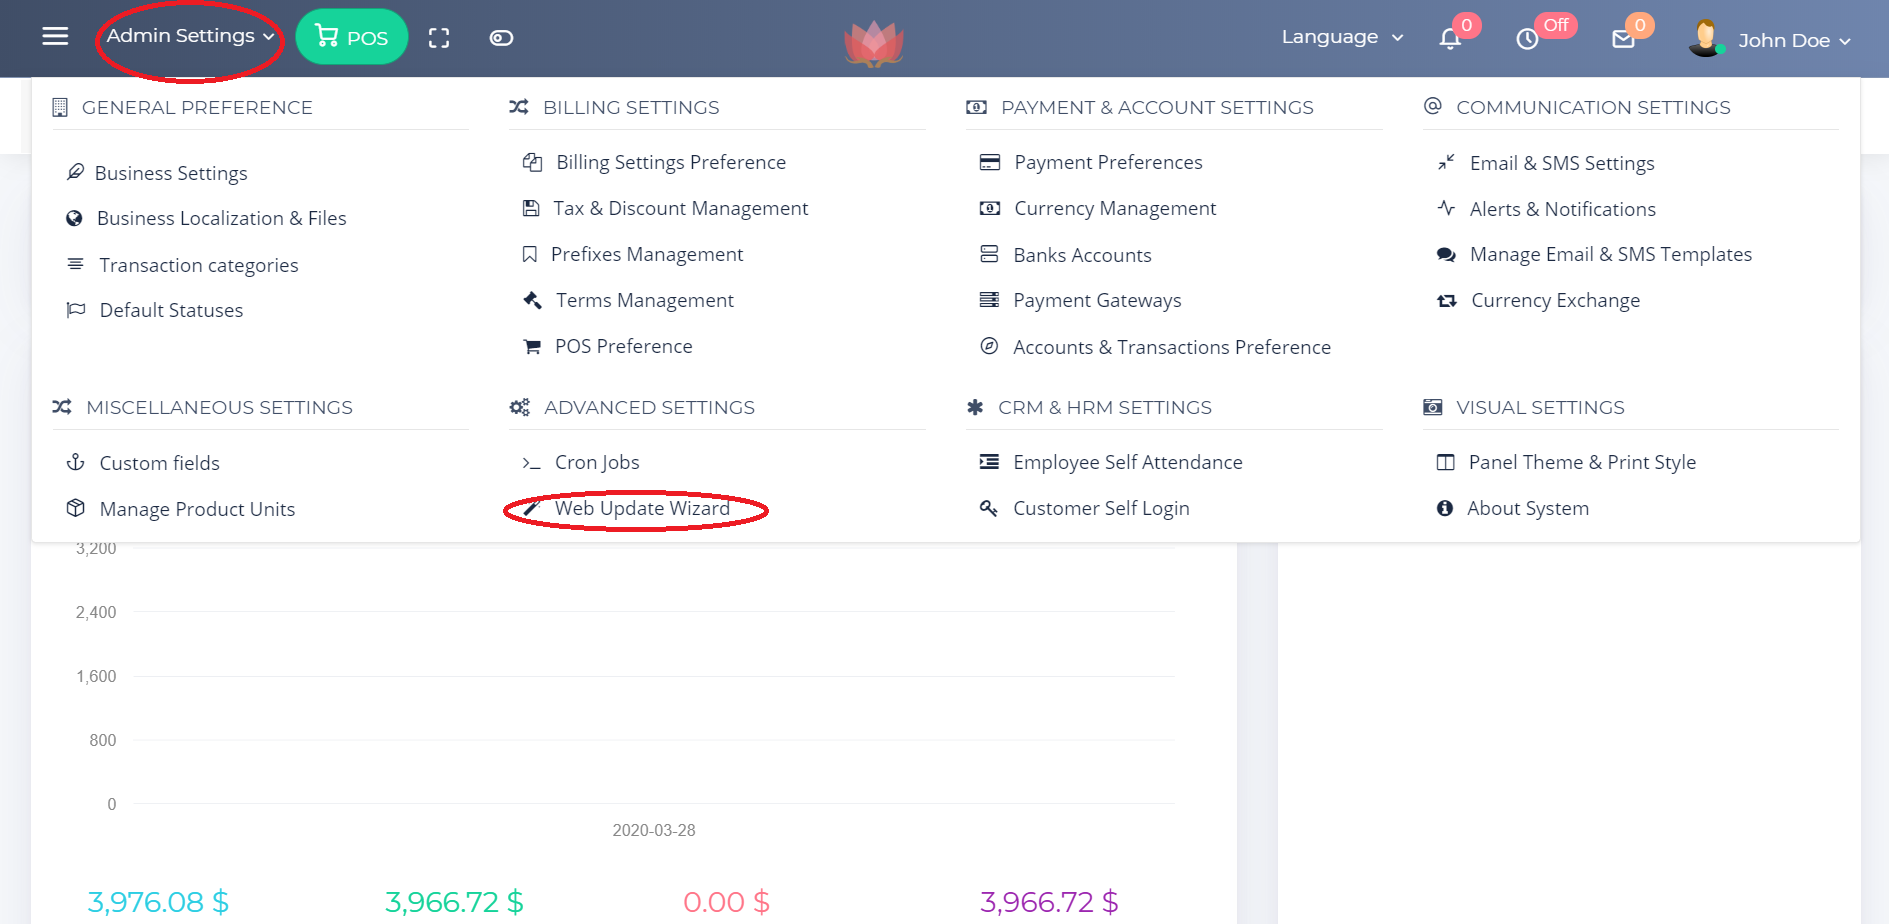
Task: Toggle the switch icon beside fullscreen
Action: (501, 38)
